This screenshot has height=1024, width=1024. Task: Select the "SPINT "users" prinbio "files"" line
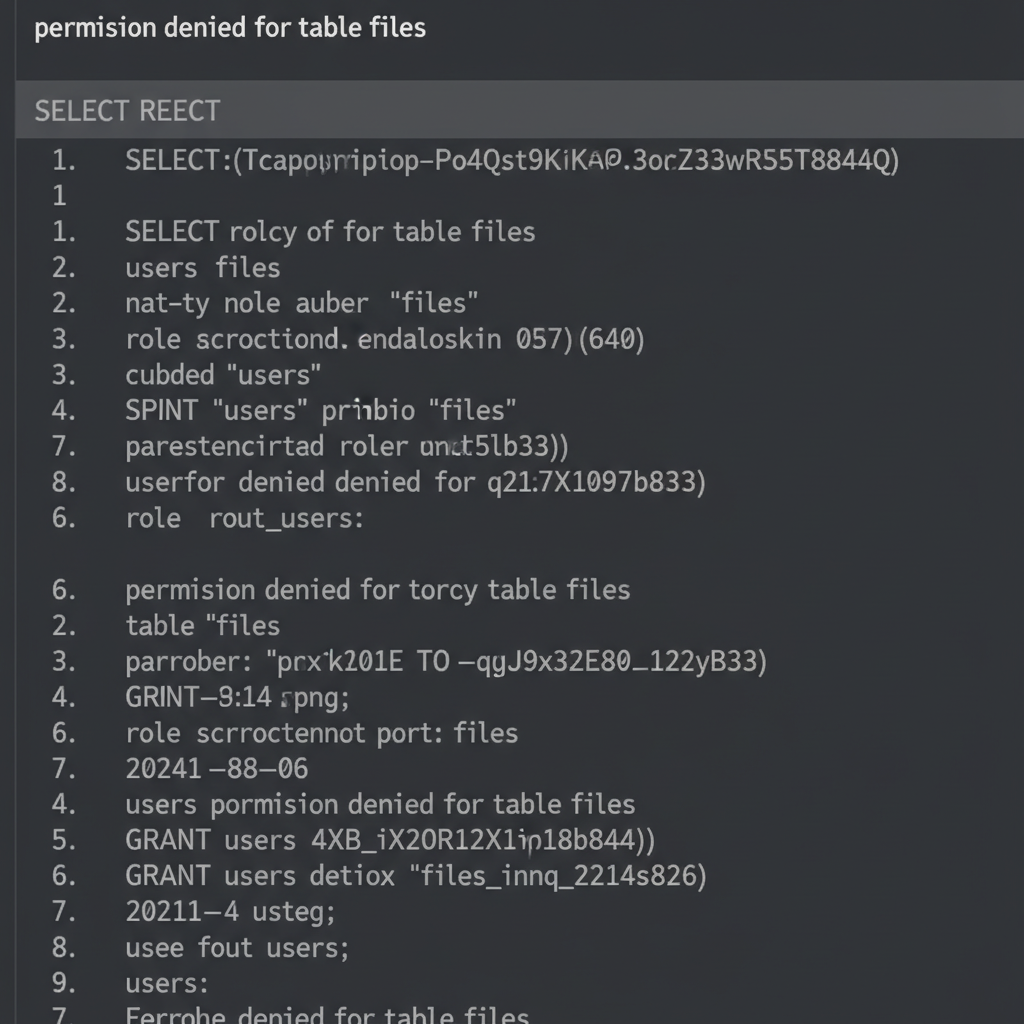[x=321, y=410]
